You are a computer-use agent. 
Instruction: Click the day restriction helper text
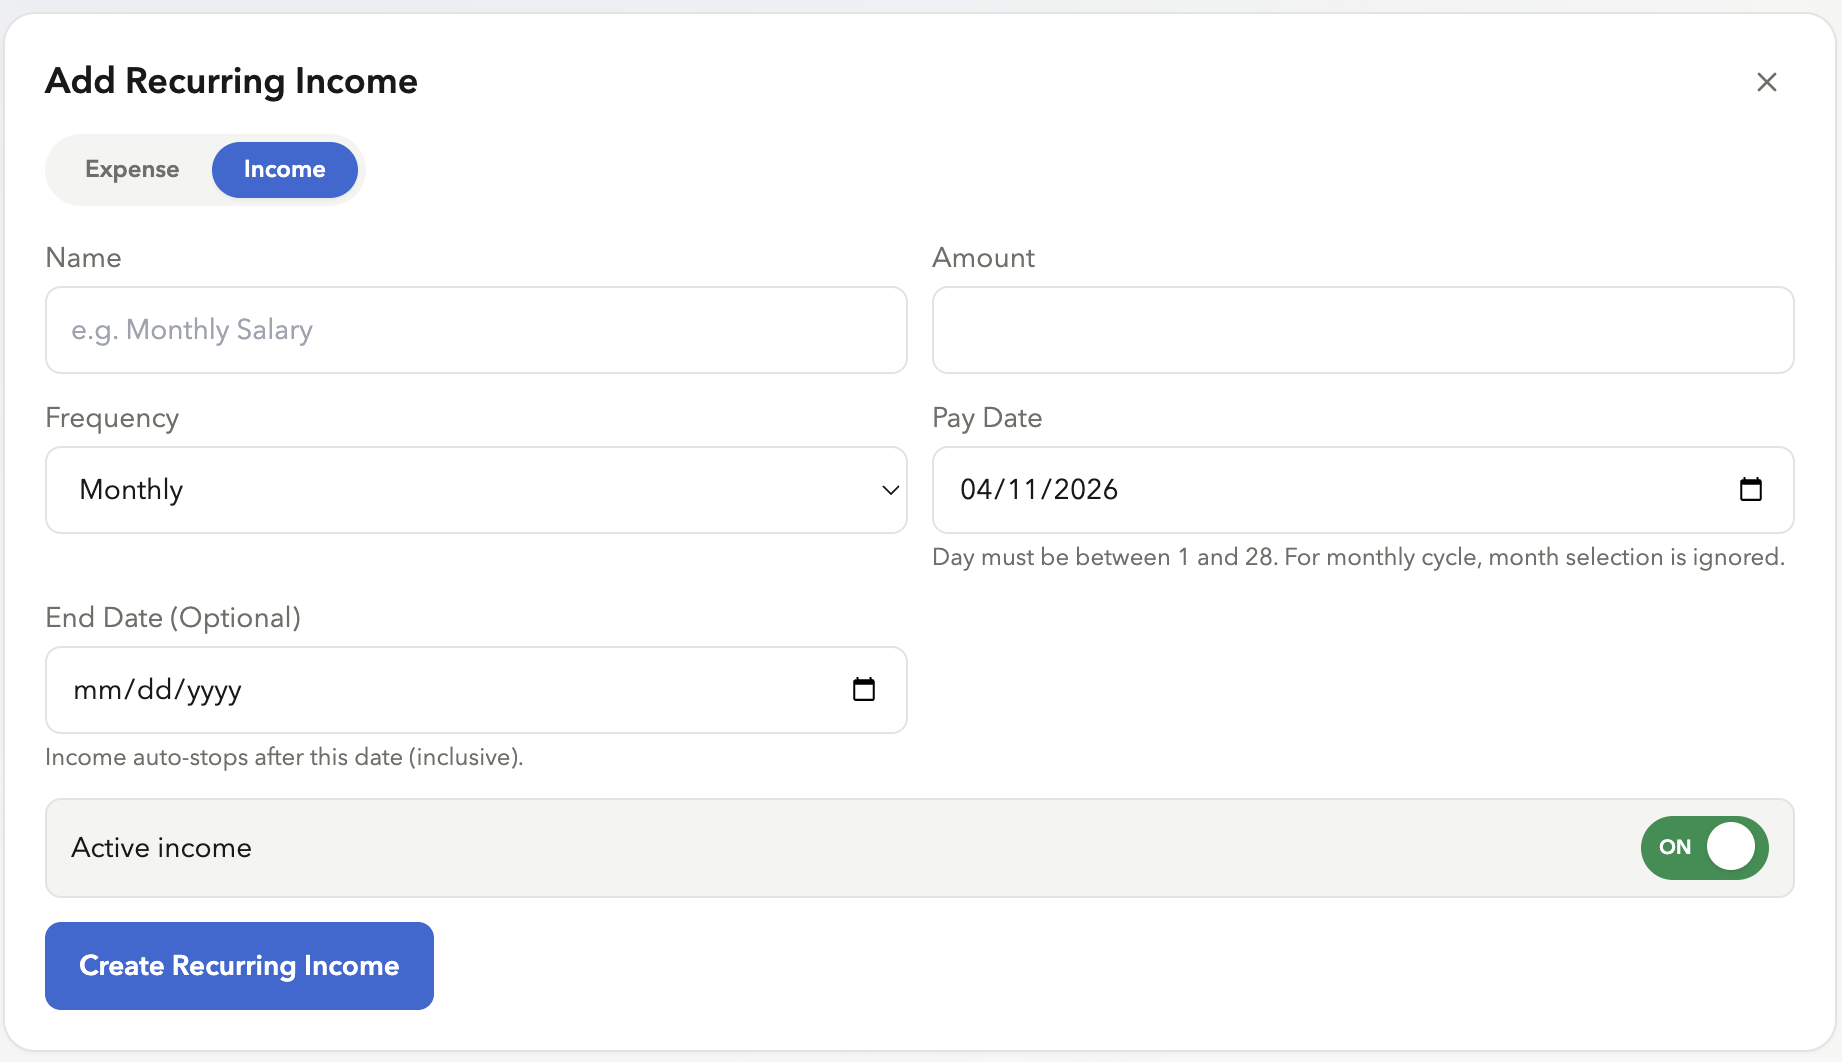1357,557
